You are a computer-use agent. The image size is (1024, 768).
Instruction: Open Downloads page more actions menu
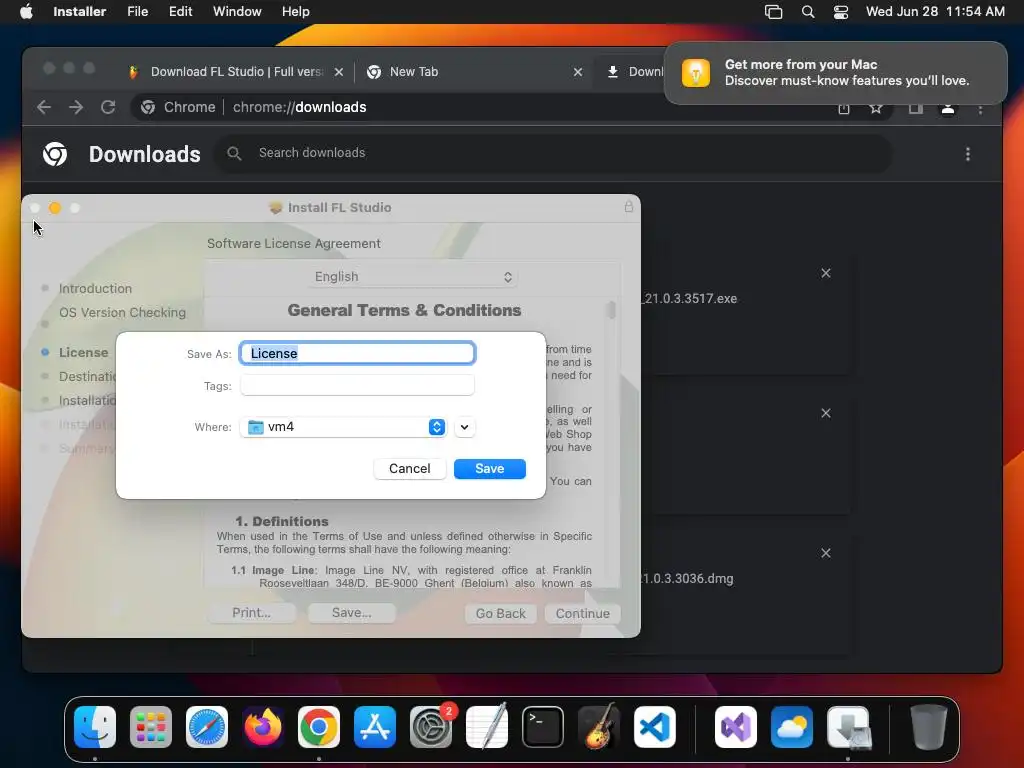968,154
